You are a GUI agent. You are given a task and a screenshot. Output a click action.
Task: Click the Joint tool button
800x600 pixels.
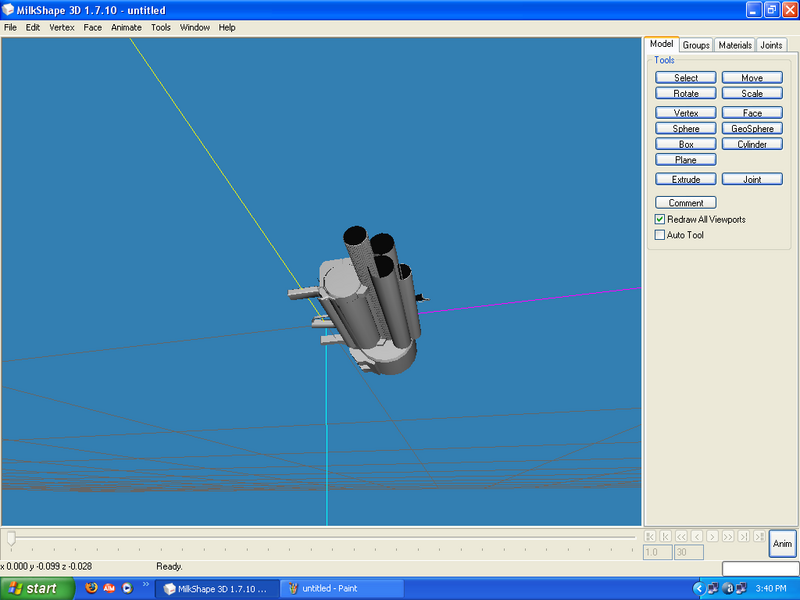click(x=752, y=179)
